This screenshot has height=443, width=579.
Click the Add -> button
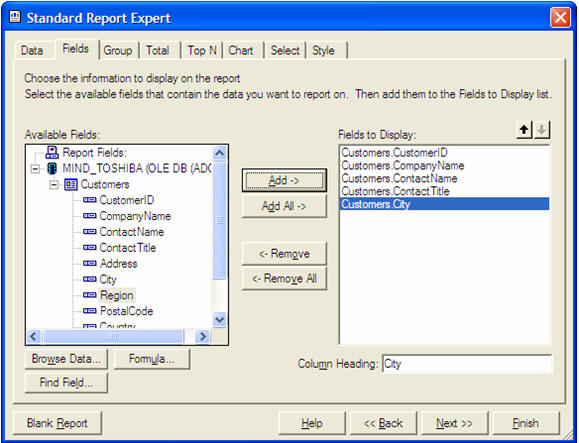(284, 181)
